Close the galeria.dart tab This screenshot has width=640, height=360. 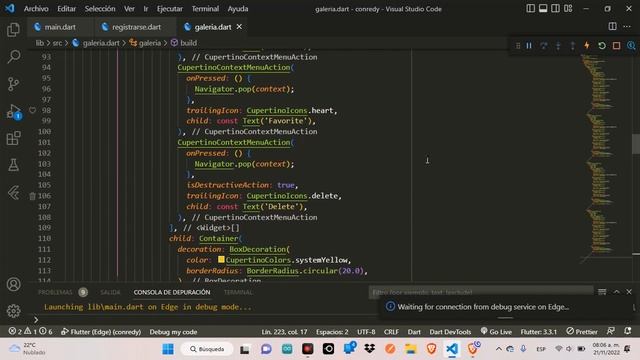(240, 27)
